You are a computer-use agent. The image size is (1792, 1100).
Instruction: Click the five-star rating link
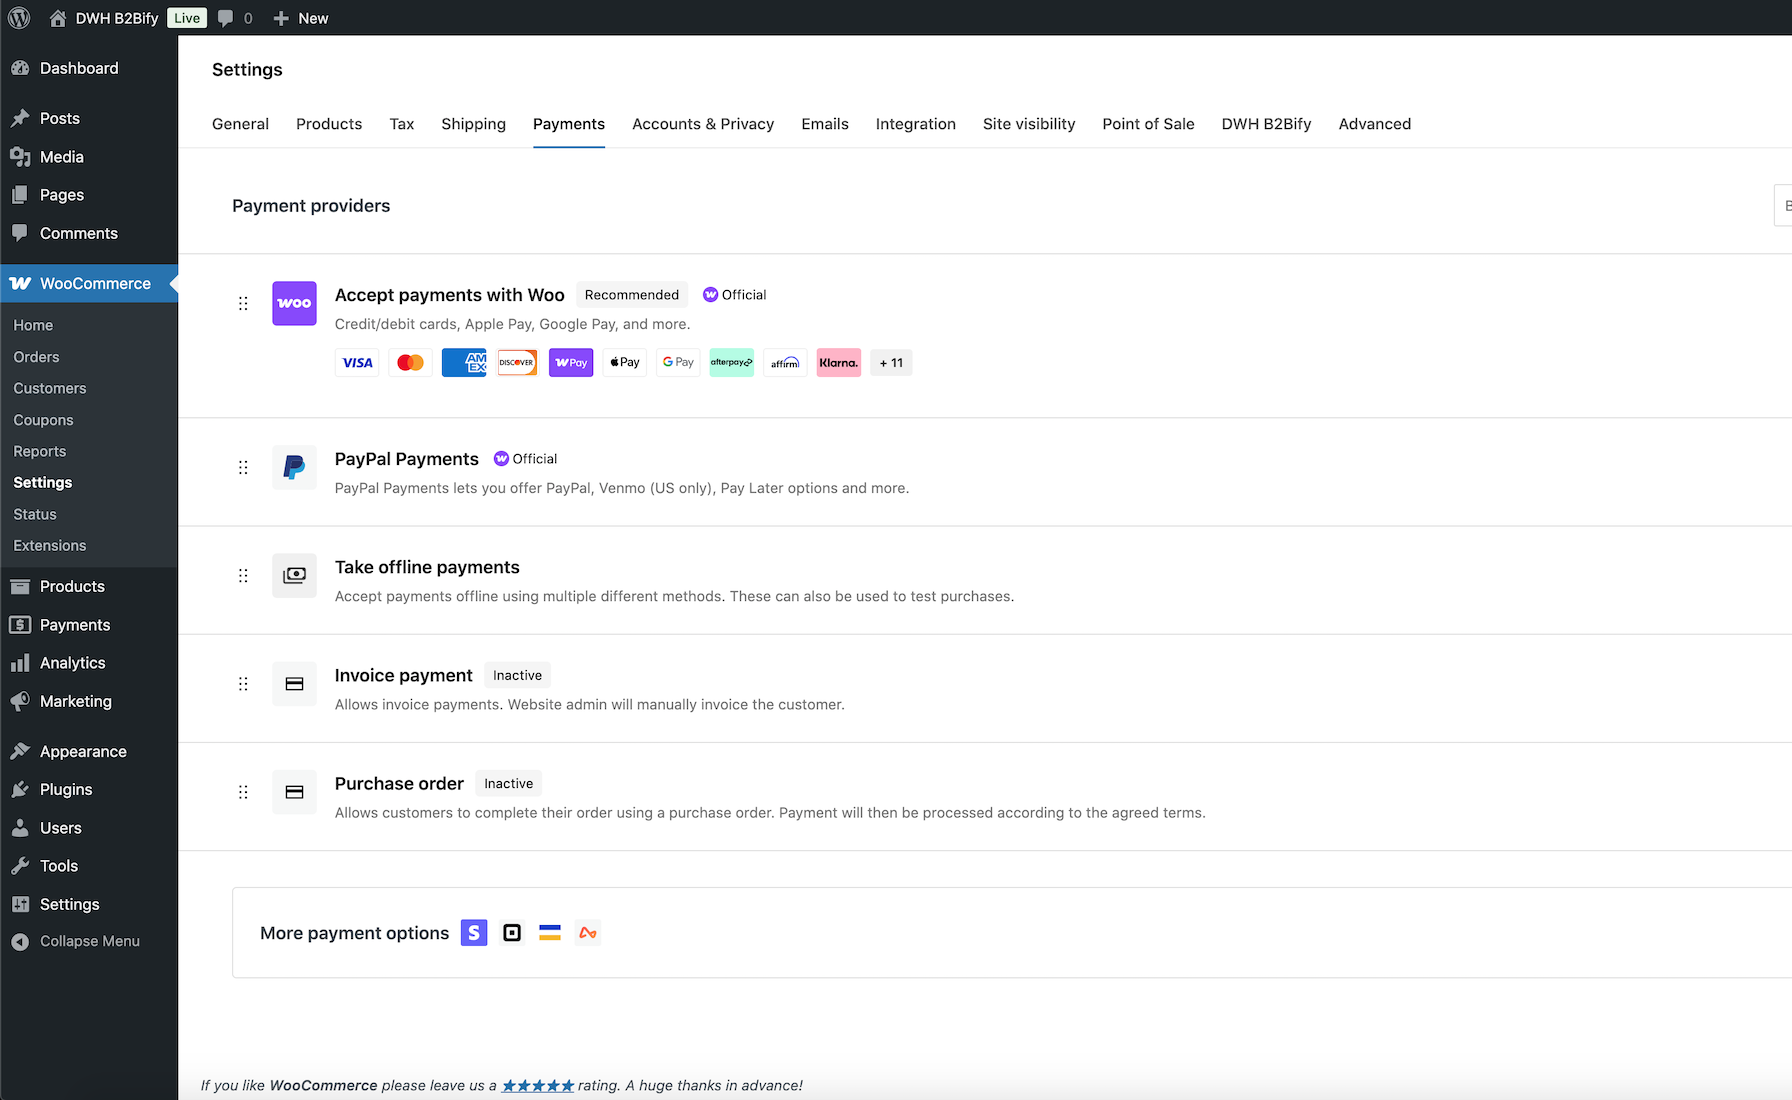[x=538, y=1086]
